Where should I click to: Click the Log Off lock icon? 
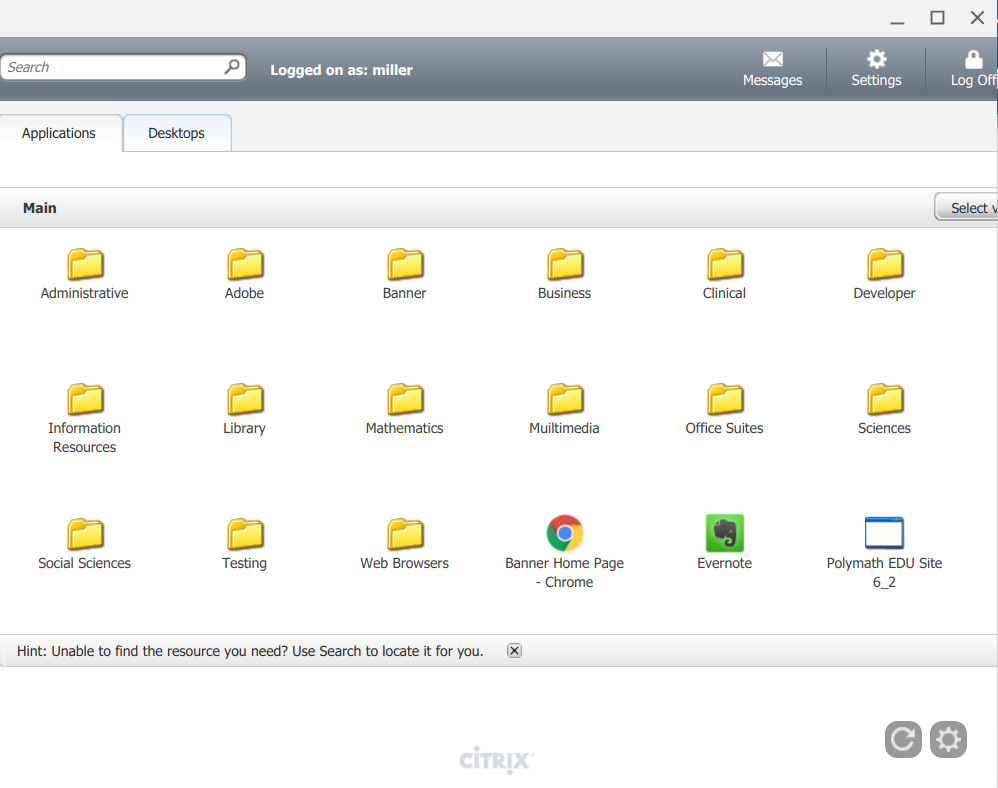(973, 59)
